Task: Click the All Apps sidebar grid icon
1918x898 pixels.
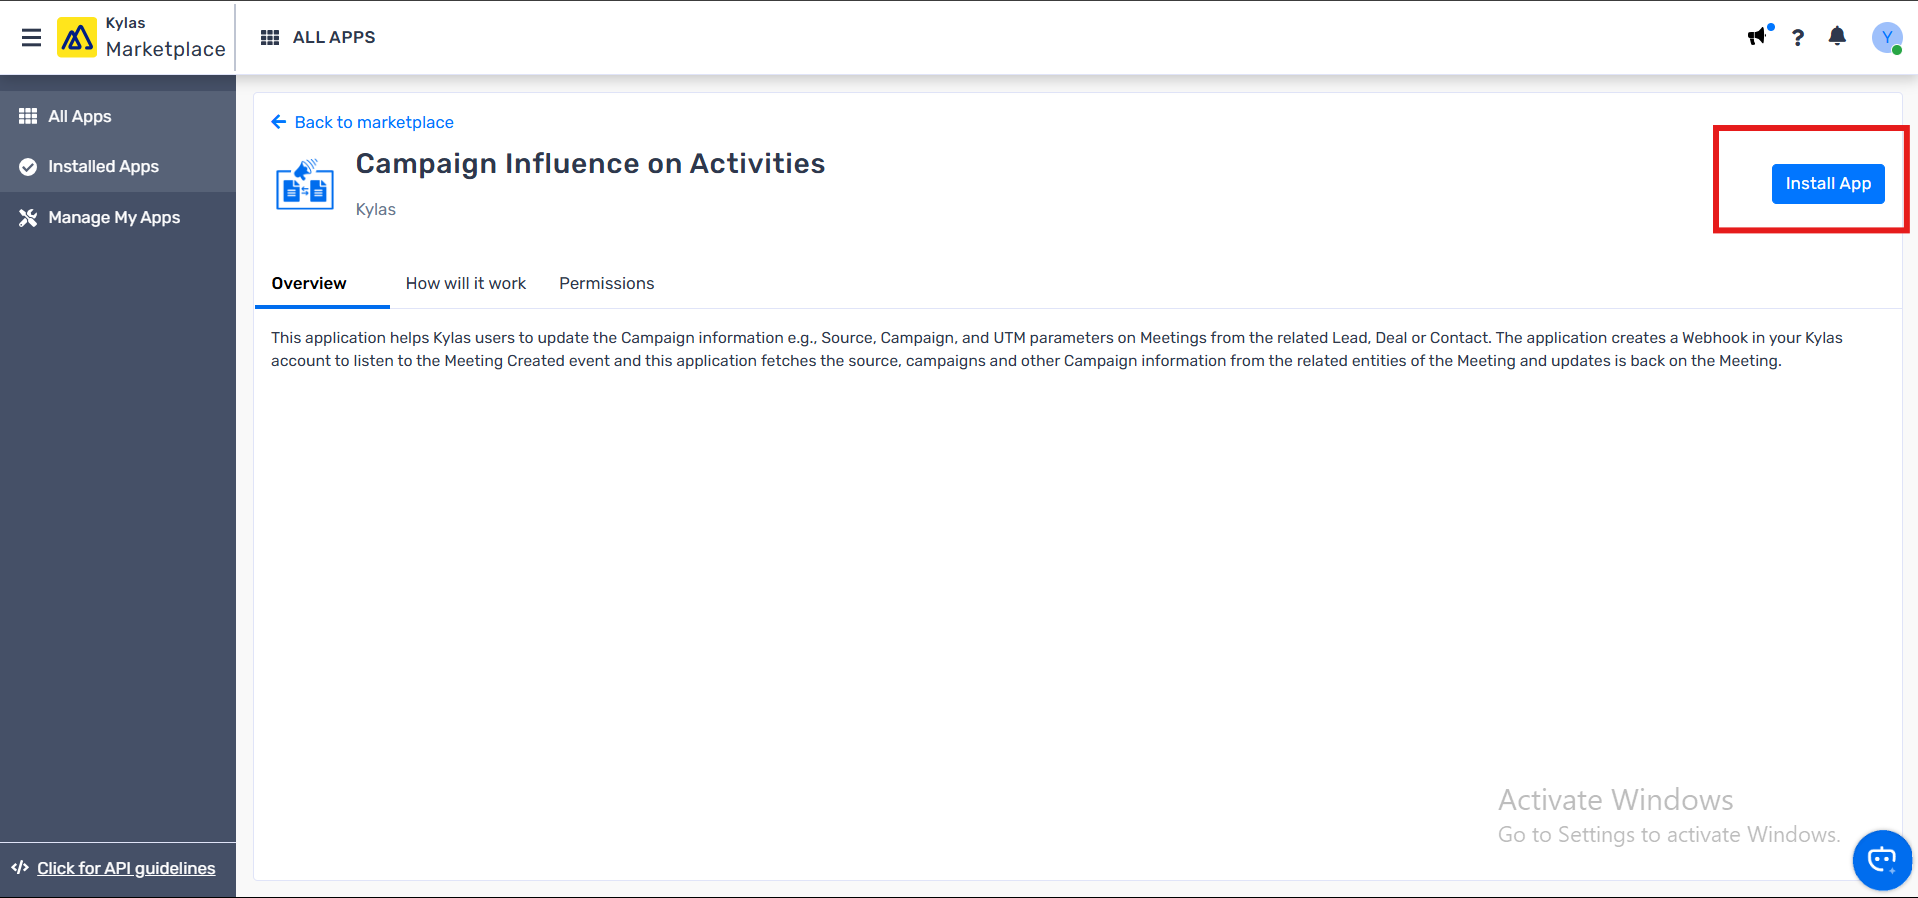Action: [28, 116]
